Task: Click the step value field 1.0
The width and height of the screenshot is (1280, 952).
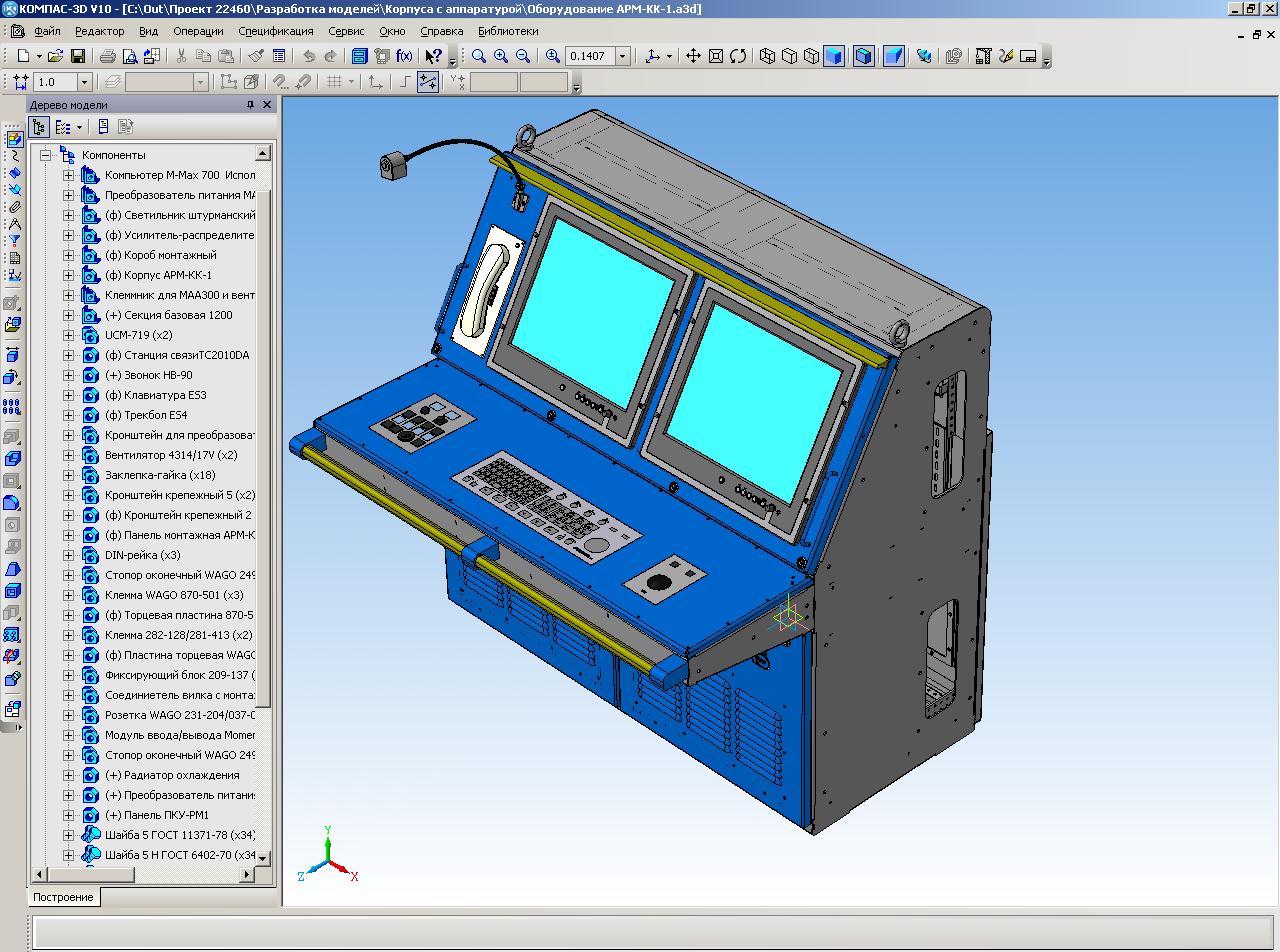Action: coord(55,82)
